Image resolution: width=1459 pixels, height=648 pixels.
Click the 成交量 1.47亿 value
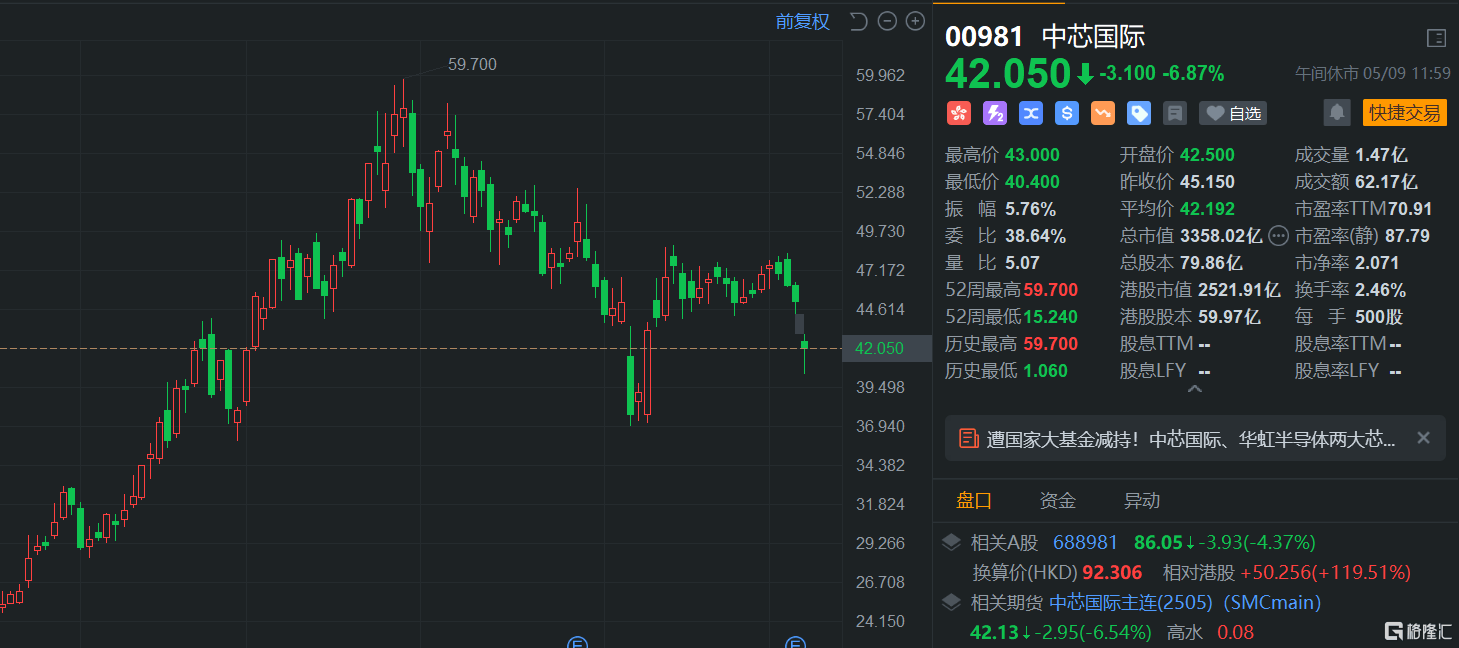pos(1381,155)
